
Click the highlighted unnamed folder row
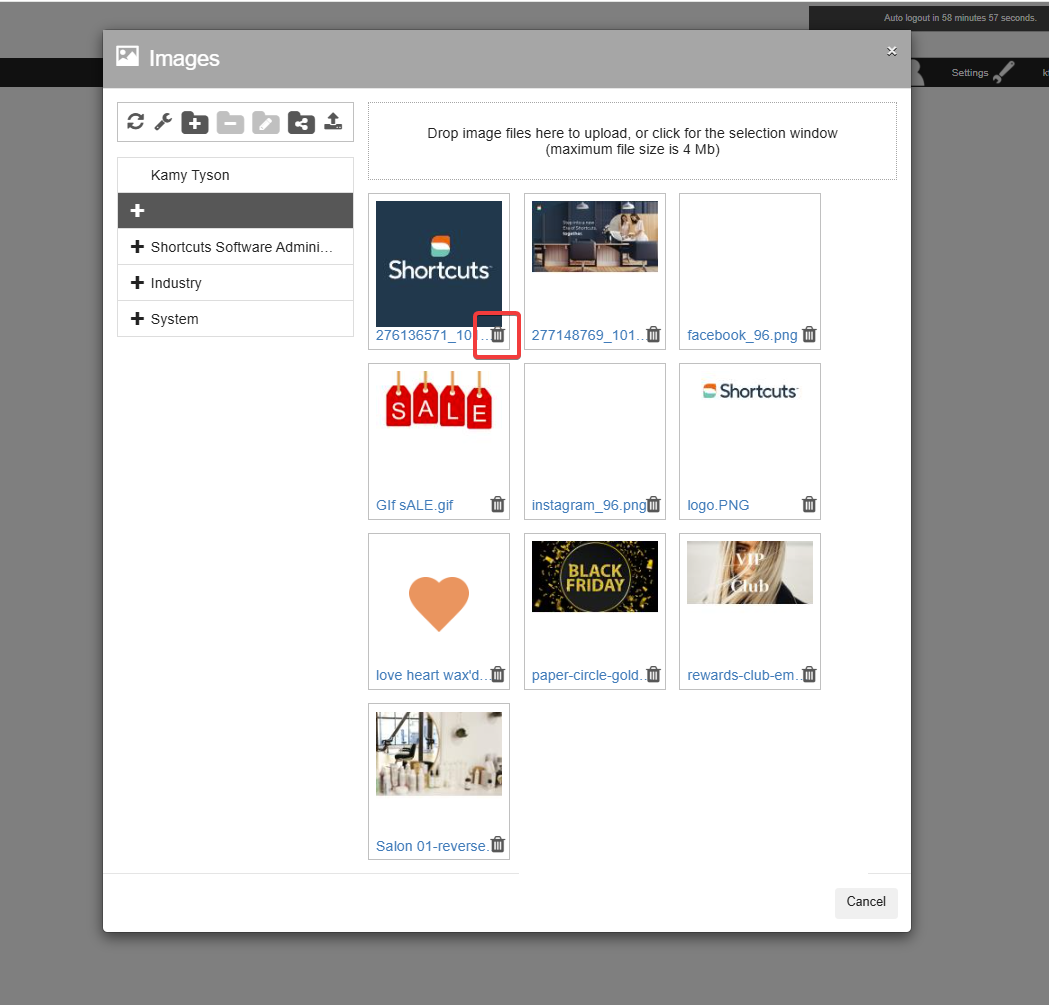click(235, 211)
